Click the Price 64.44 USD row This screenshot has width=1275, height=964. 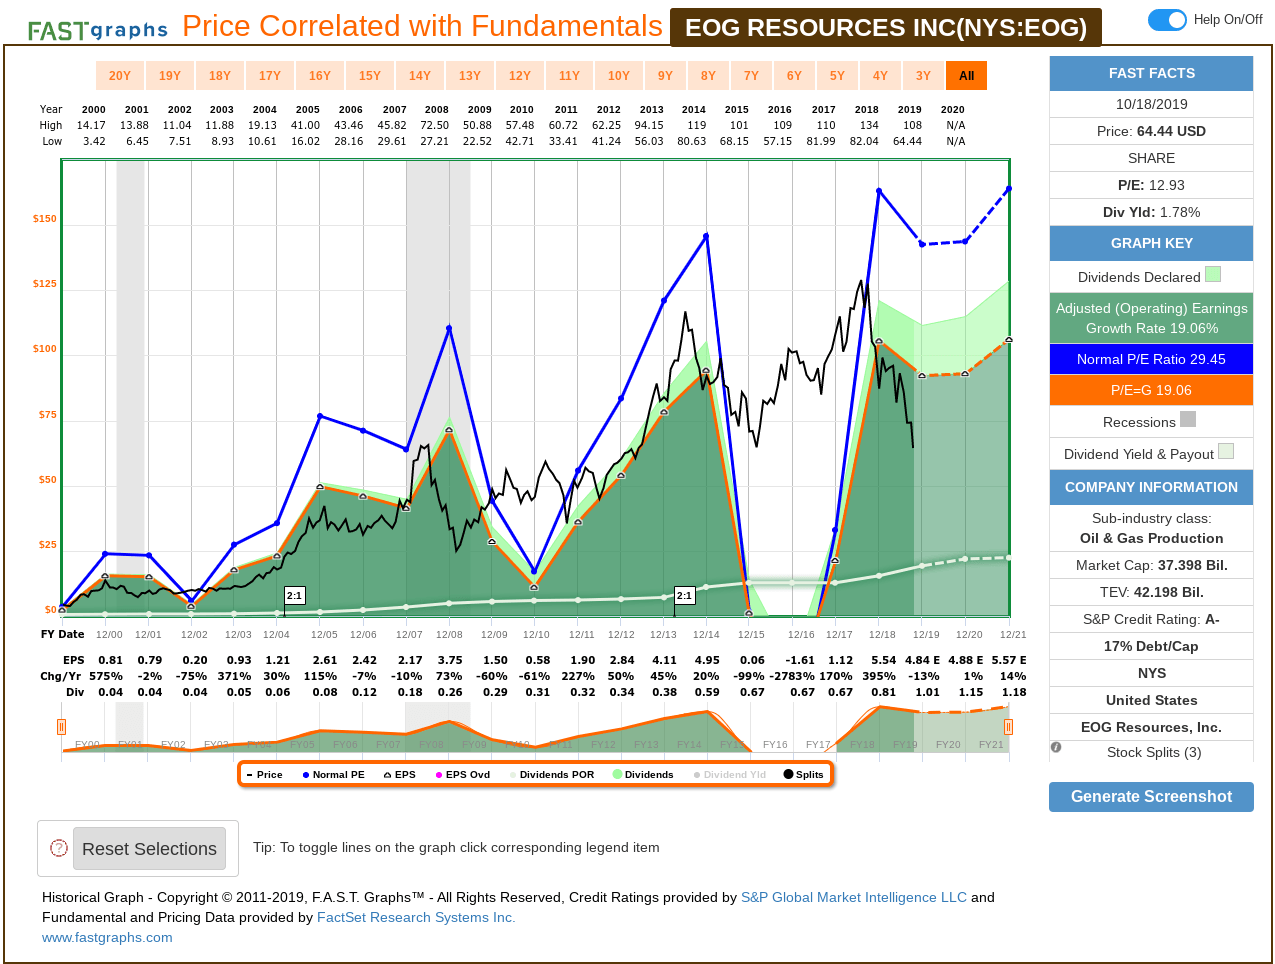coord(1151,131)
